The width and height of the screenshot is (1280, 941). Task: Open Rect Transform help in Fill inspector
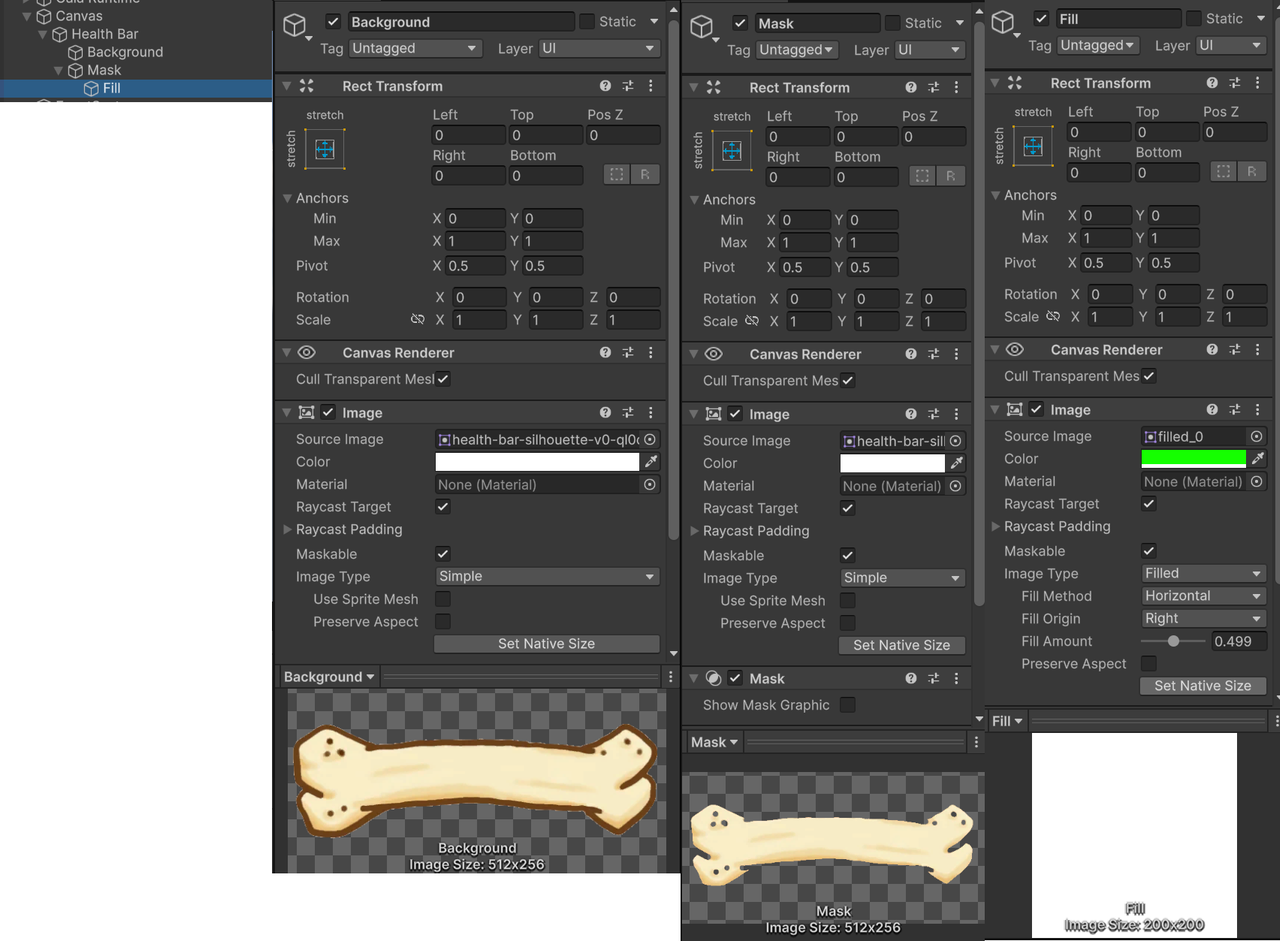1212,83
